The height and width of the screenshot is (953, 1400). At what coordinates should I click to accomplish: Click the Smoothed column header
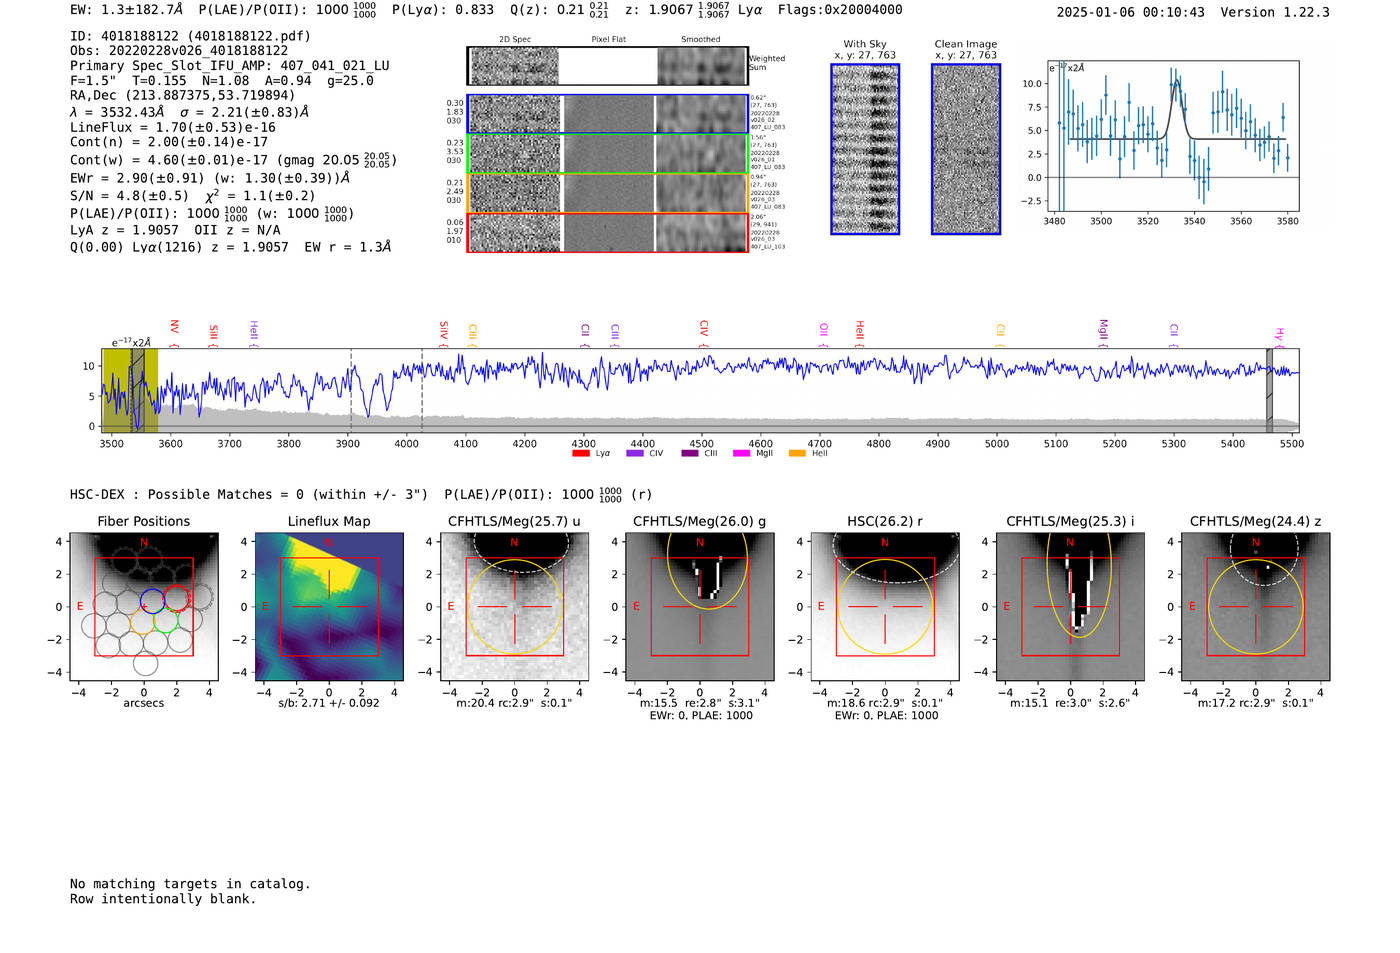(x=701, y=40)
